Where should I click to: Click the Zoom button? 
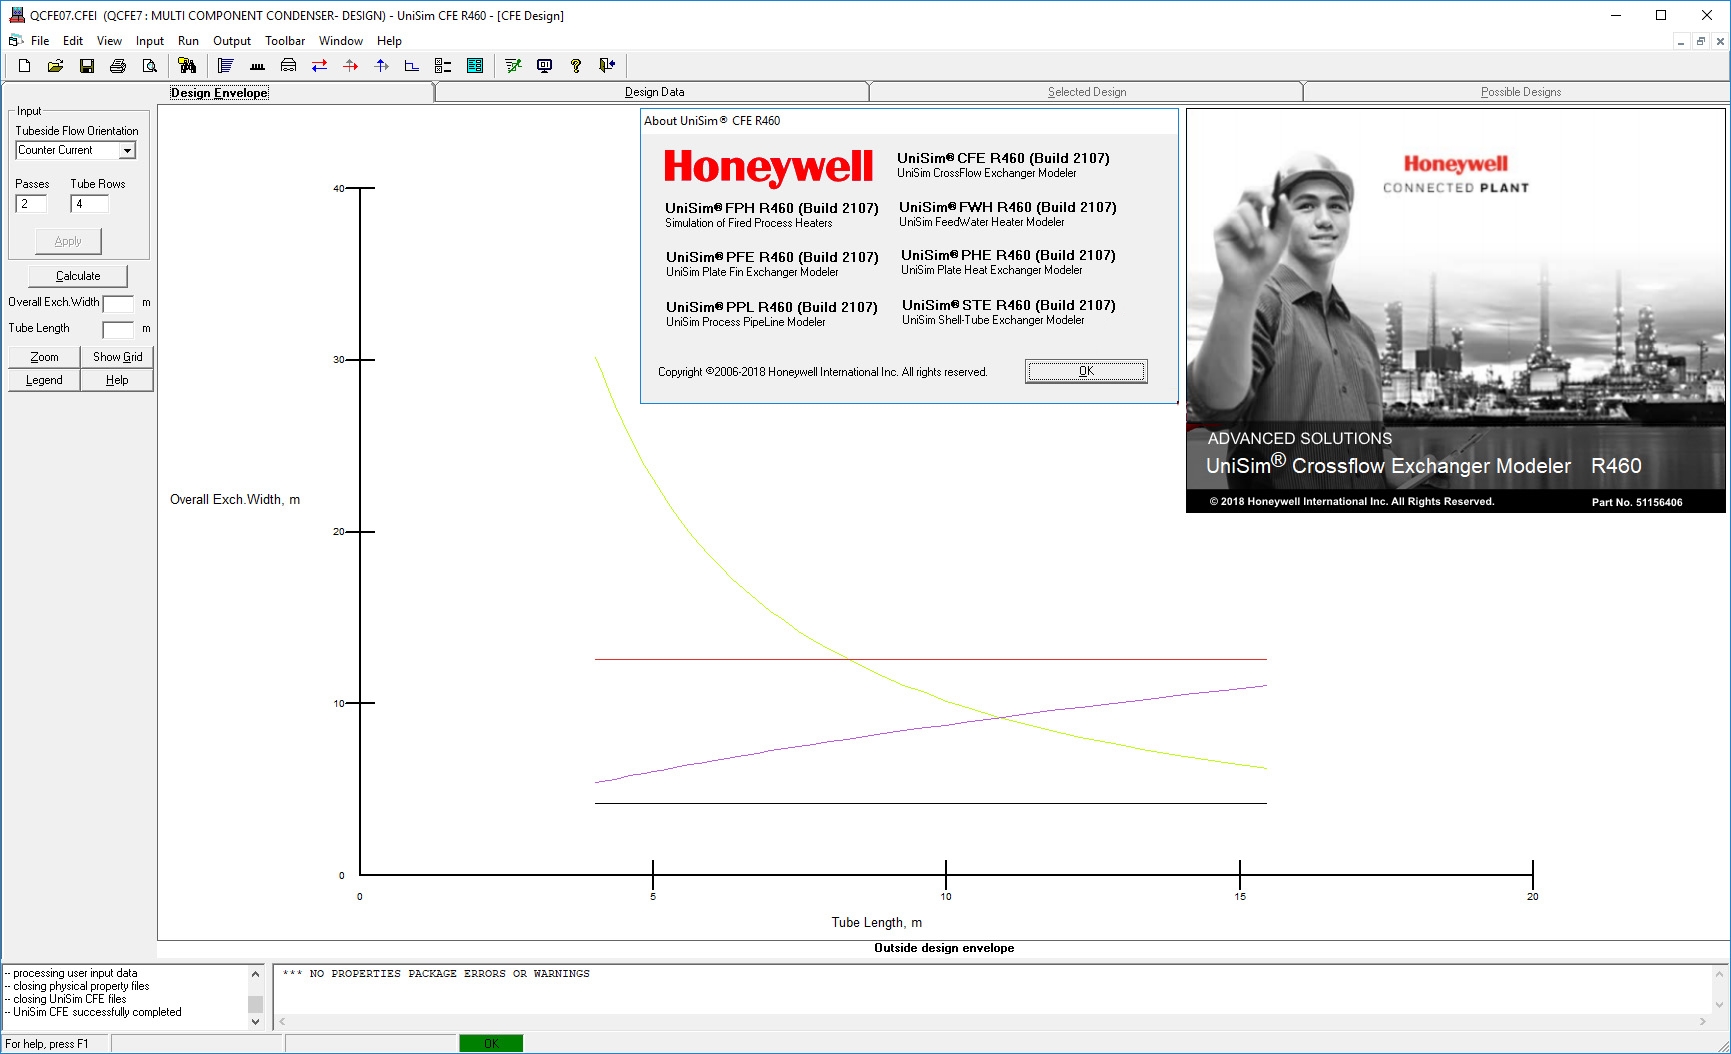tap(44, 357)
